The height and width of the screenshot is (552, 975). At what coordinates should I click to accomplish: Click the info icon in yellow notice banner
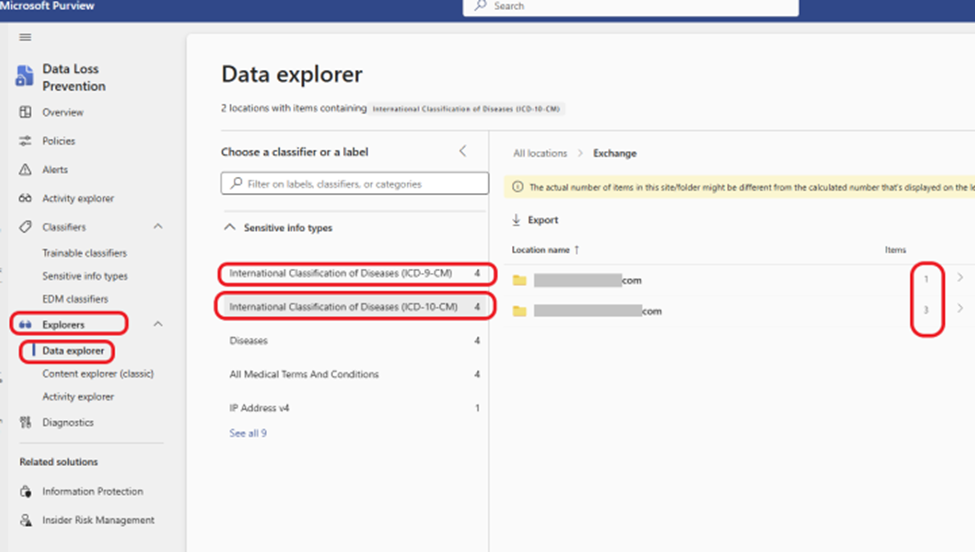tap(517, 186)
